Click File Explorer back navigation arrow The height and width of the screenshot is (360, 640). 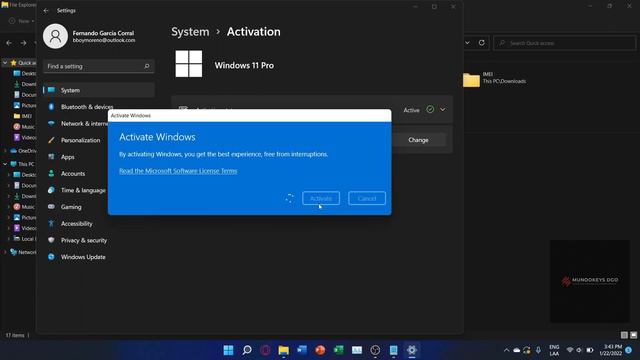pos(9,43)
